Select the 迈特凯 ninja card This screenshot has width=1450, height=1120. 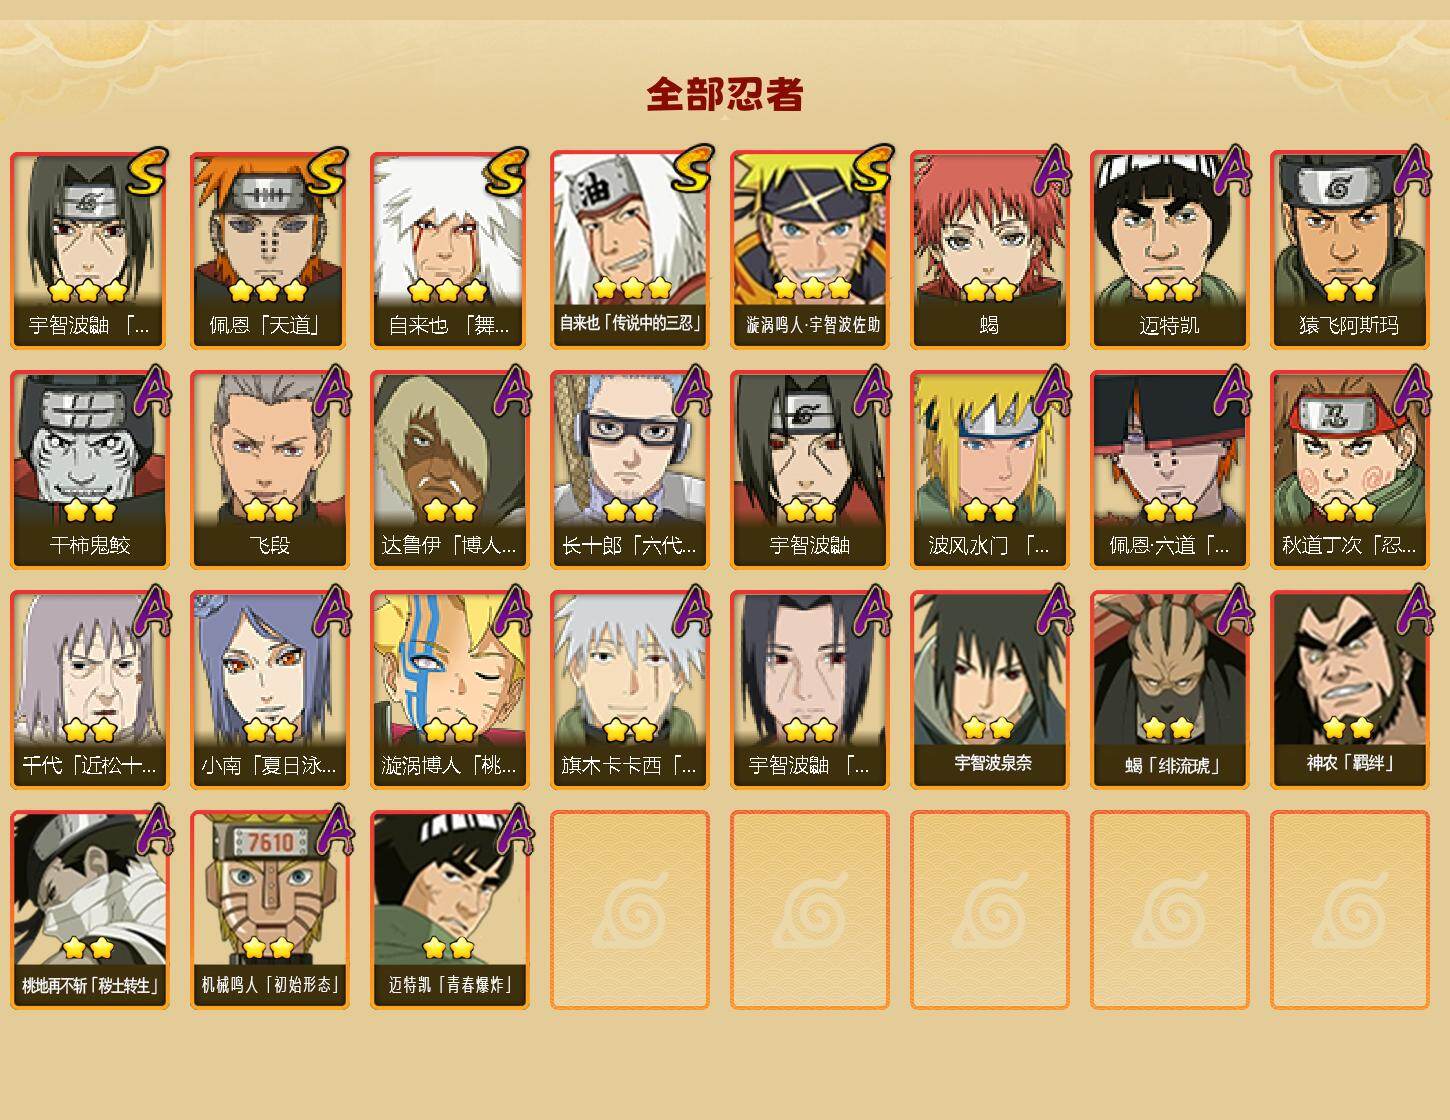click(x=1169, y=250)
